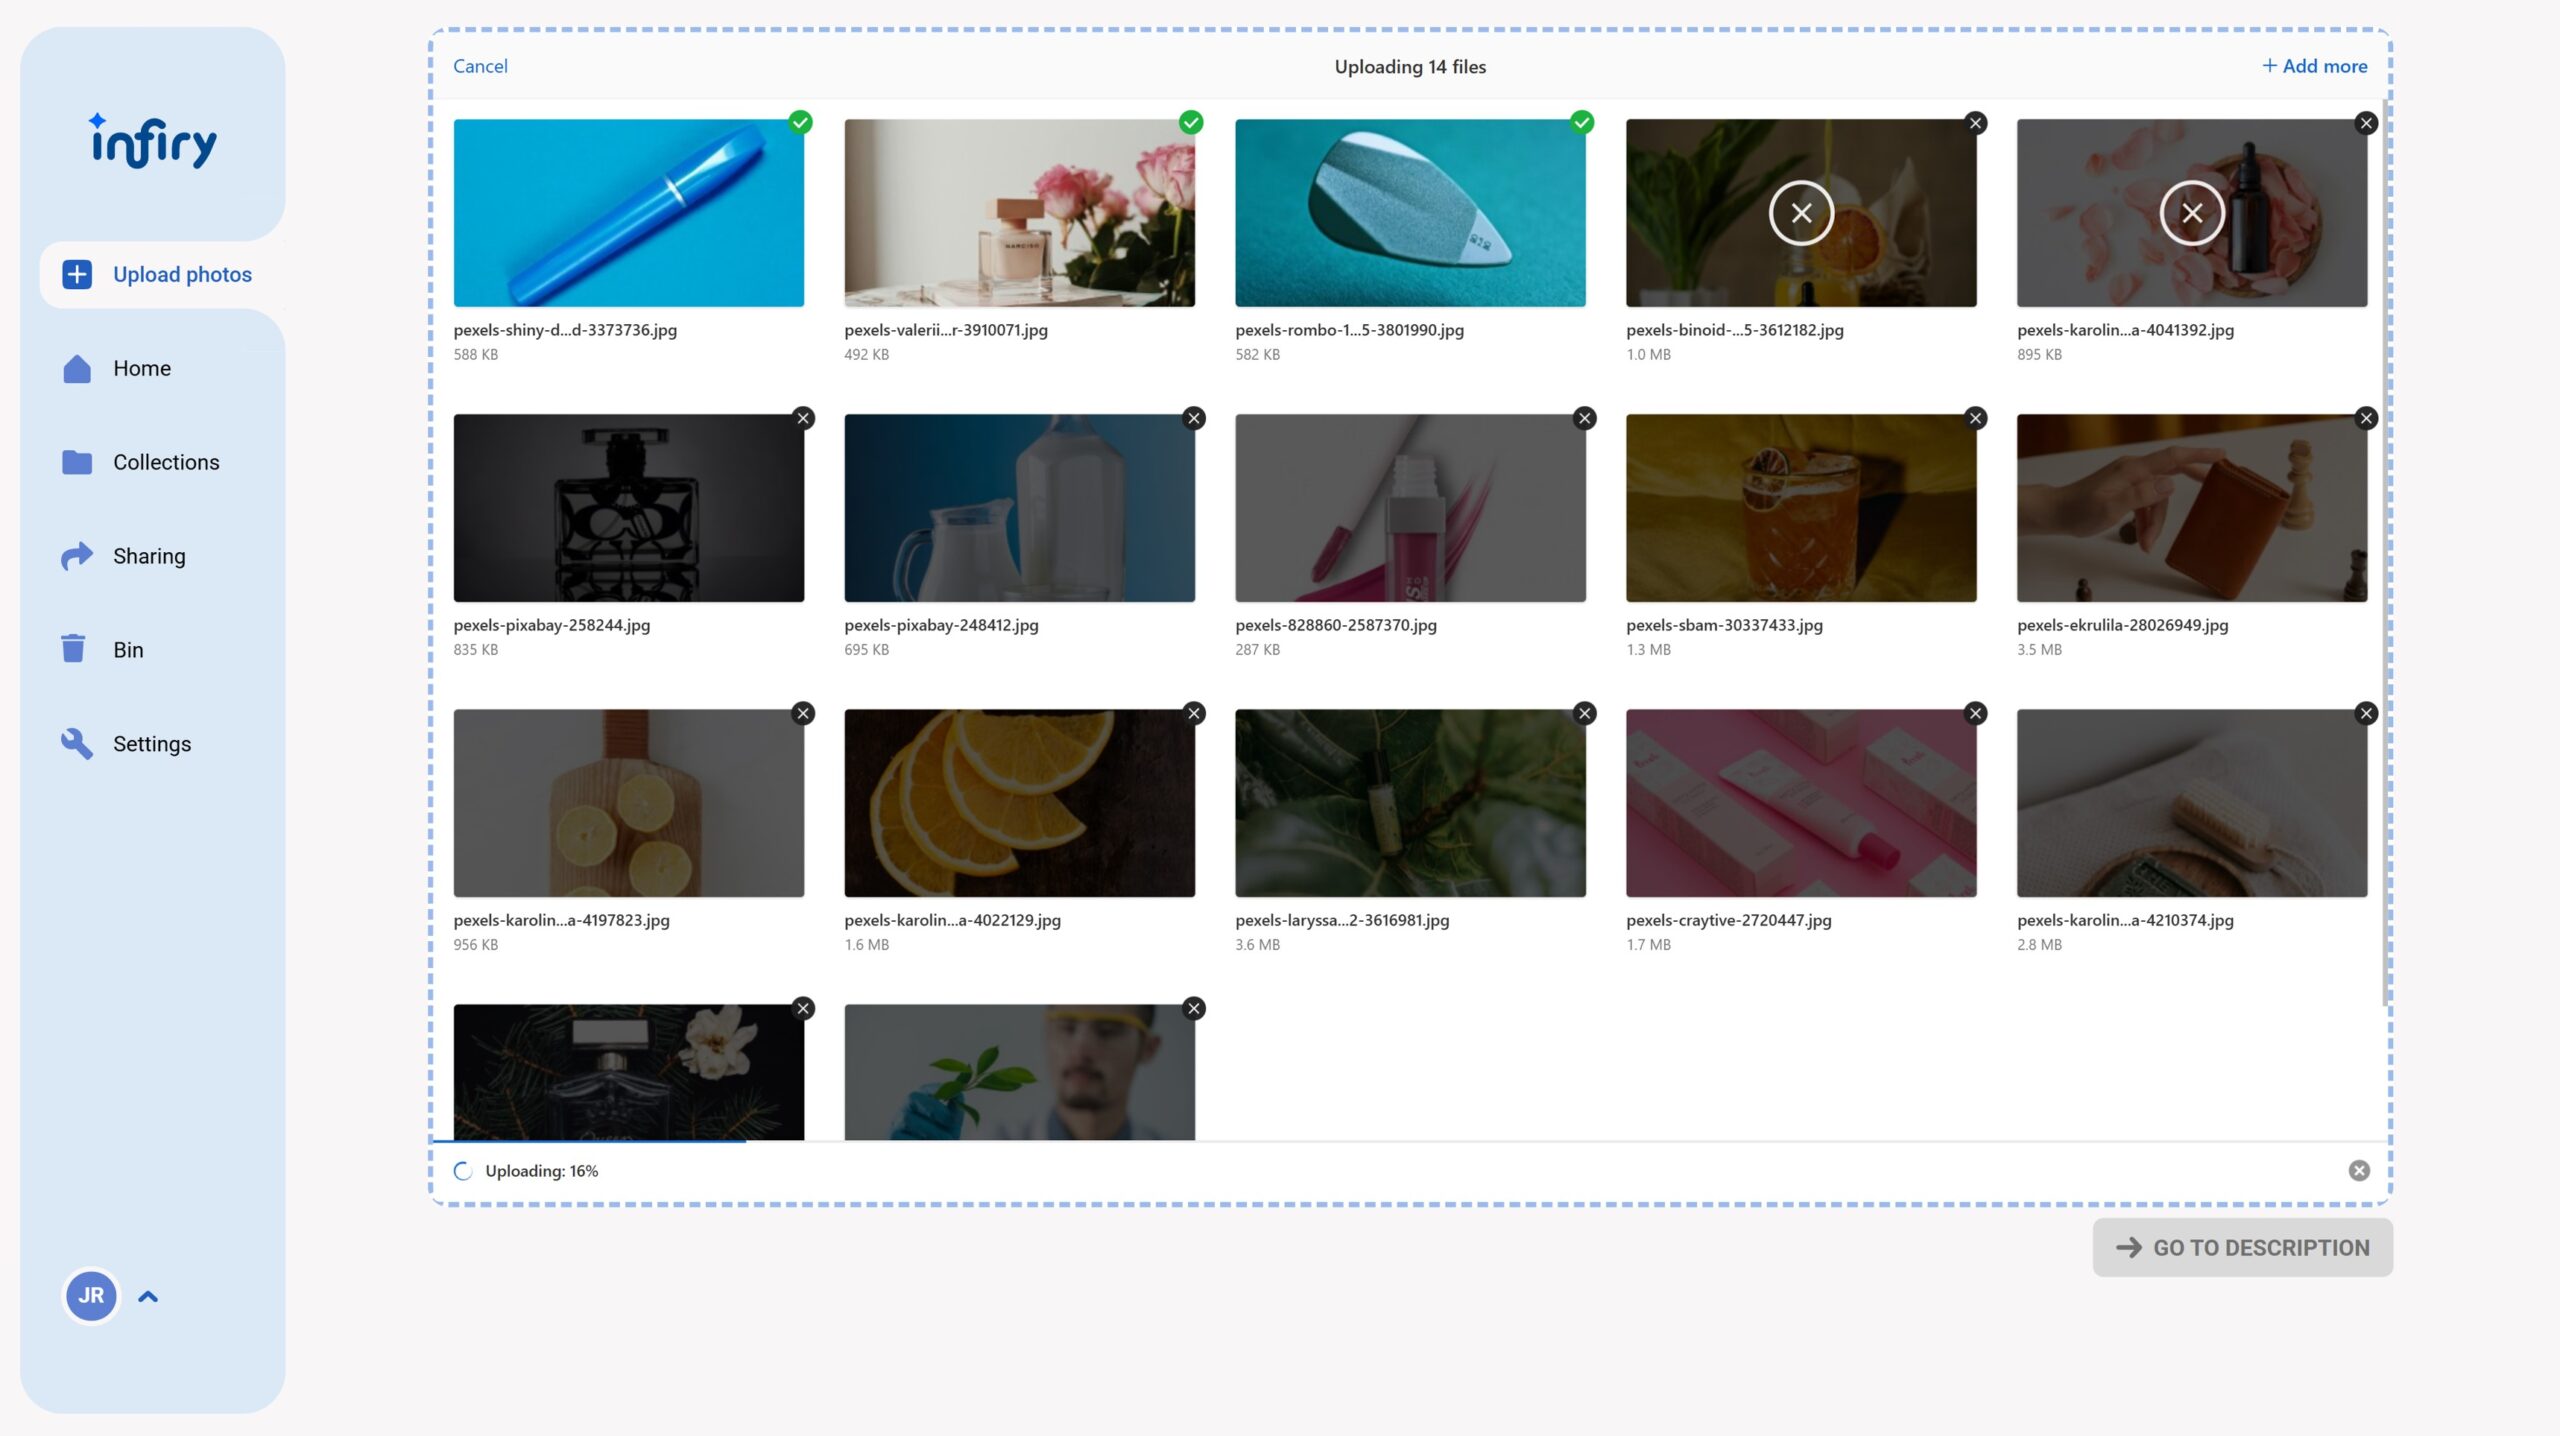The width and height of the screenshot is (2560, 1436).
Task: Click the Home house icon
Action: coord(77,368)
